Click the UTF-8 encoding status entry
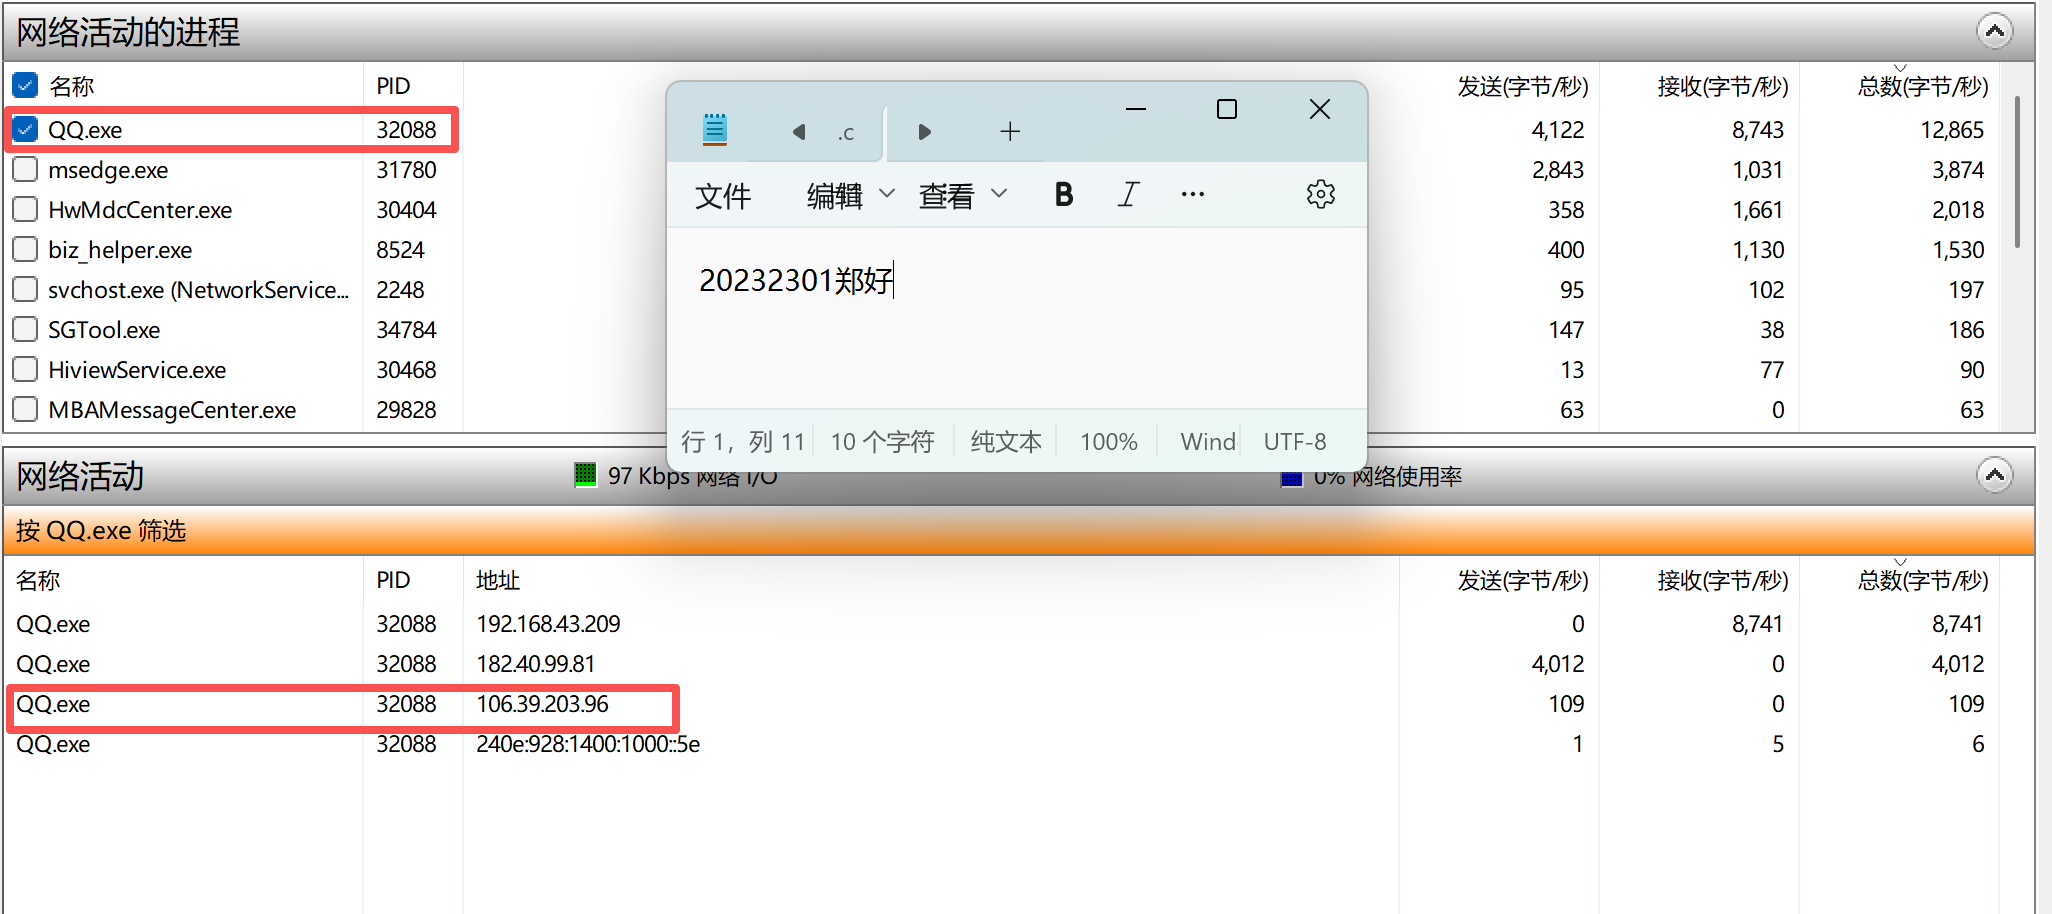Screen dimensions: 2052x914 point(1295,441)
